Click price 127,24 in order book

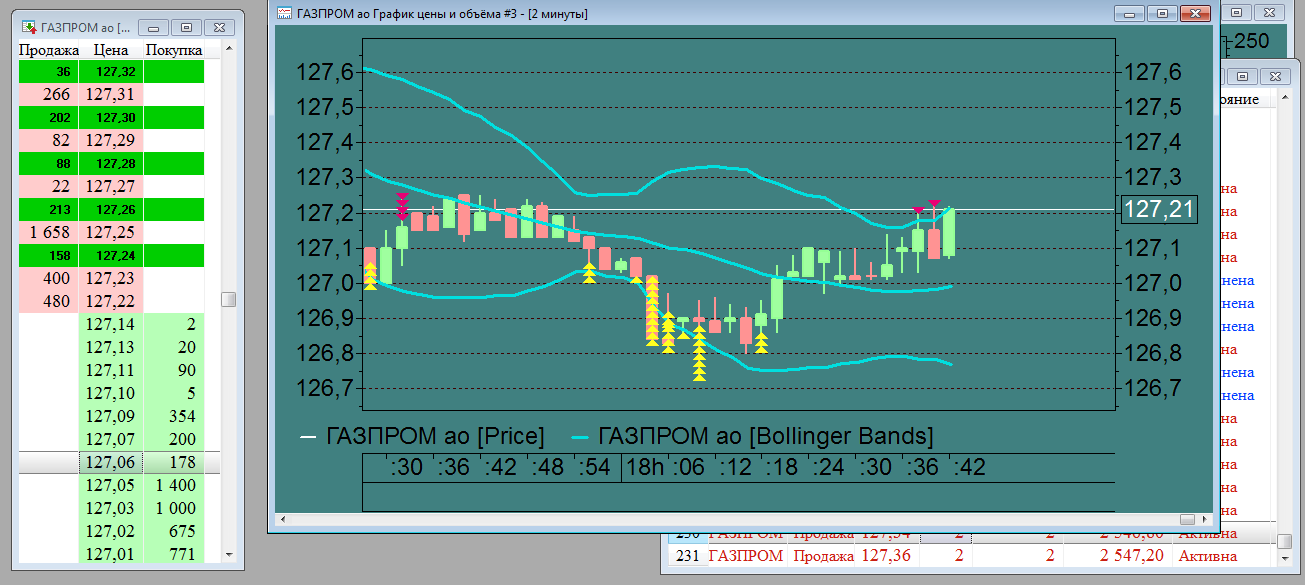click(111, 255)
